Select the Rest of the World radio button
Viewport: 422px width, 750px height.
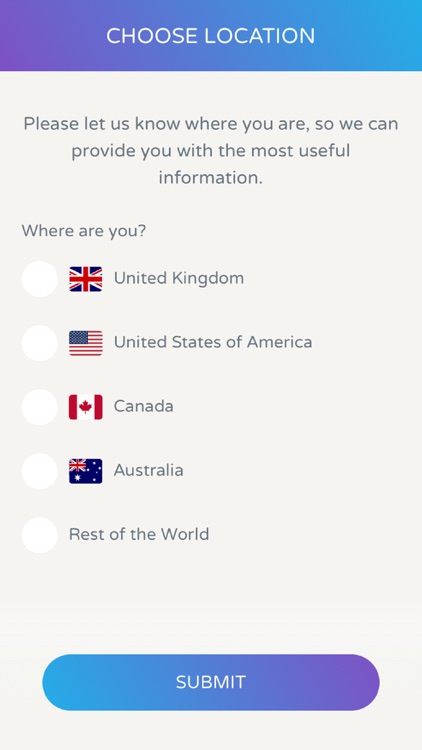40,535
